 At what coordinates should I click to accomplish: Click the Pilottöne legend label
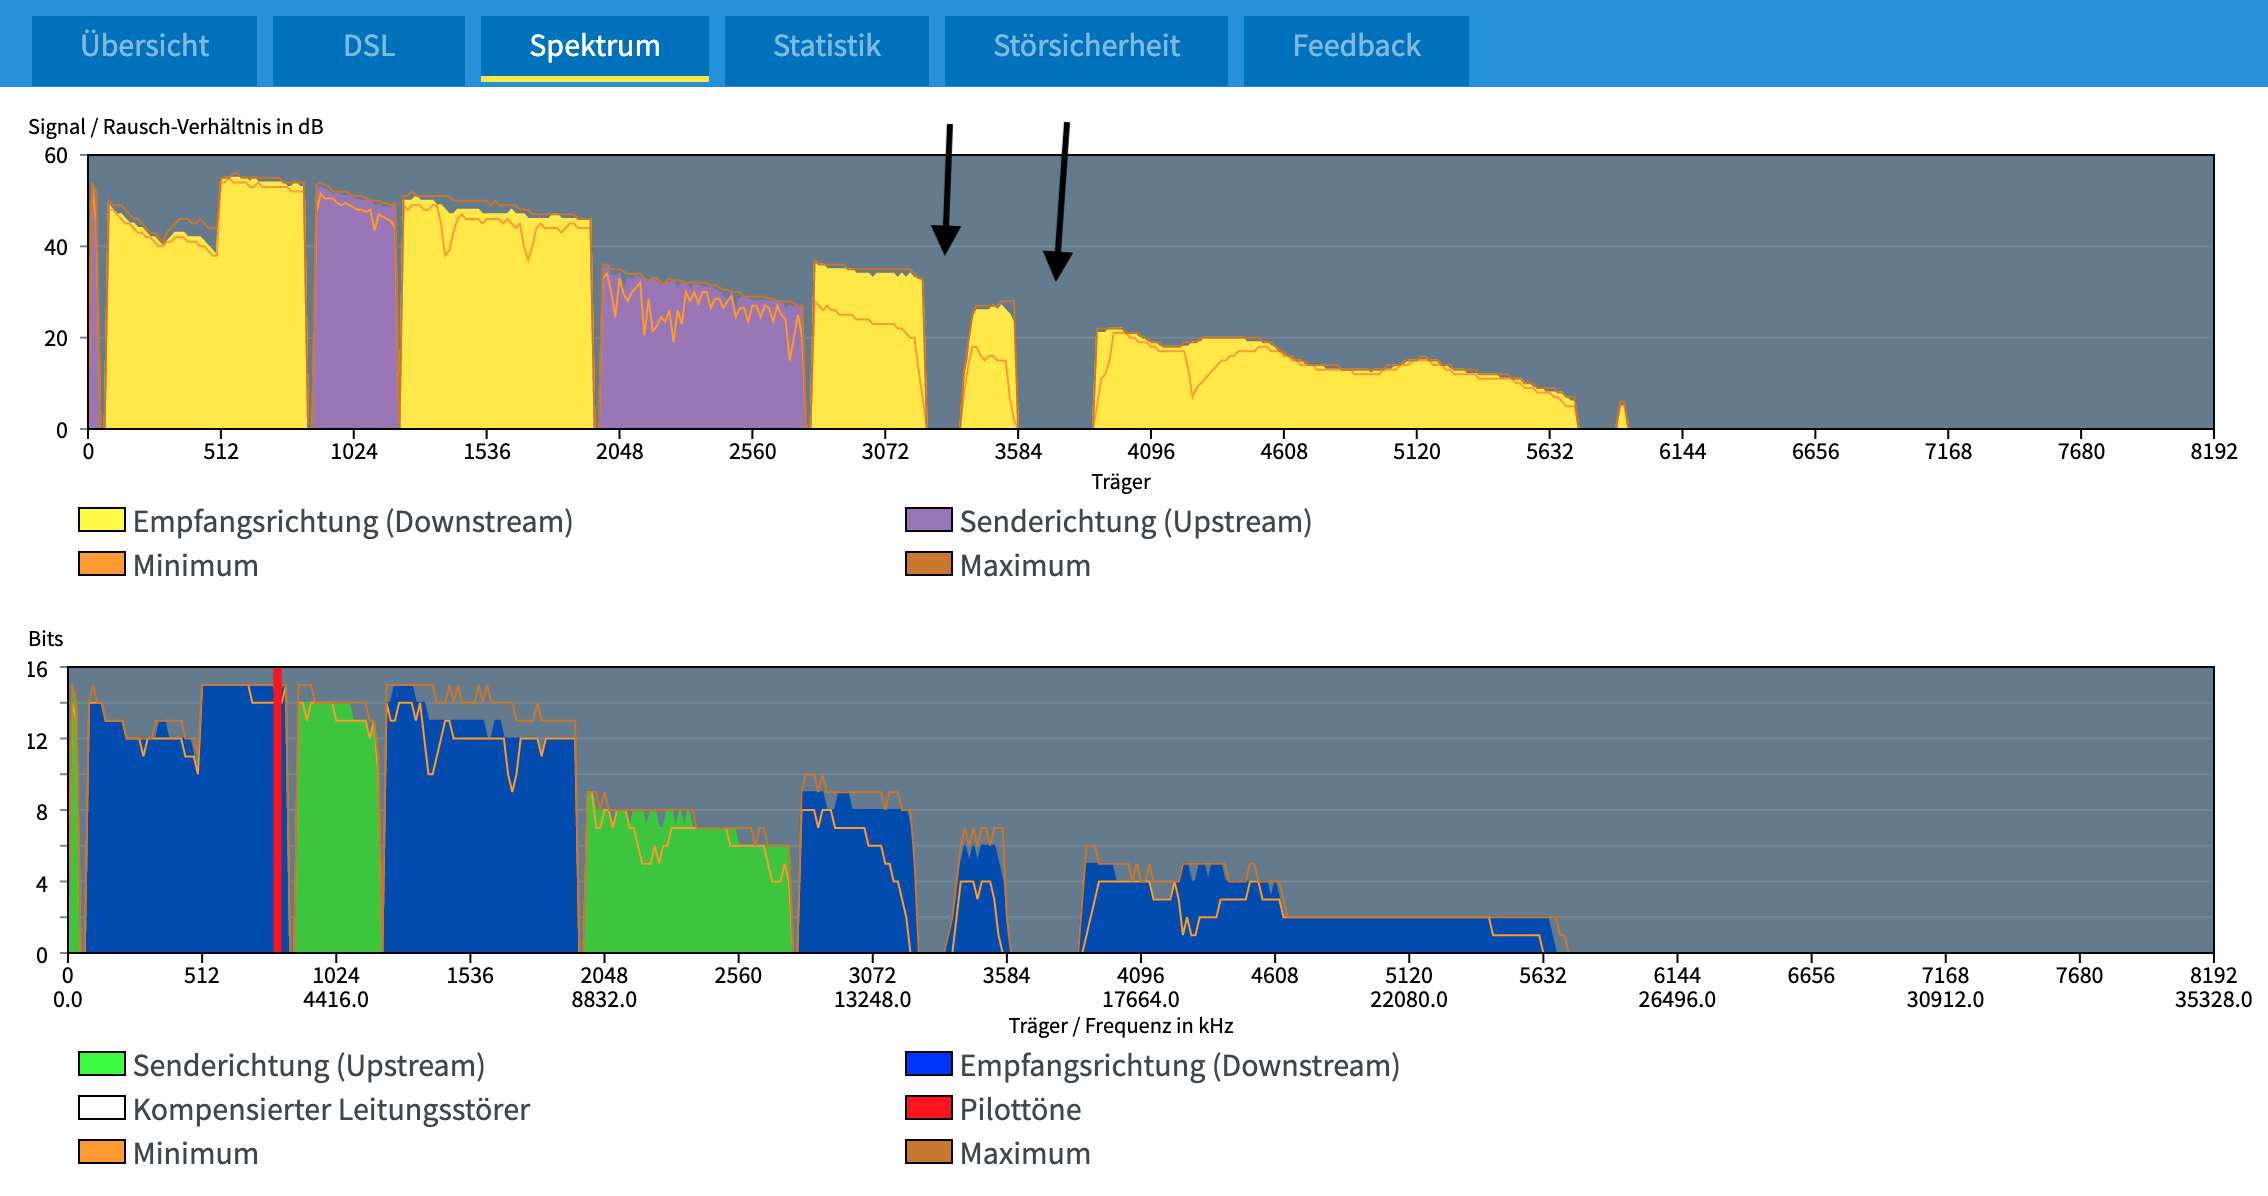point(1020,1109)
